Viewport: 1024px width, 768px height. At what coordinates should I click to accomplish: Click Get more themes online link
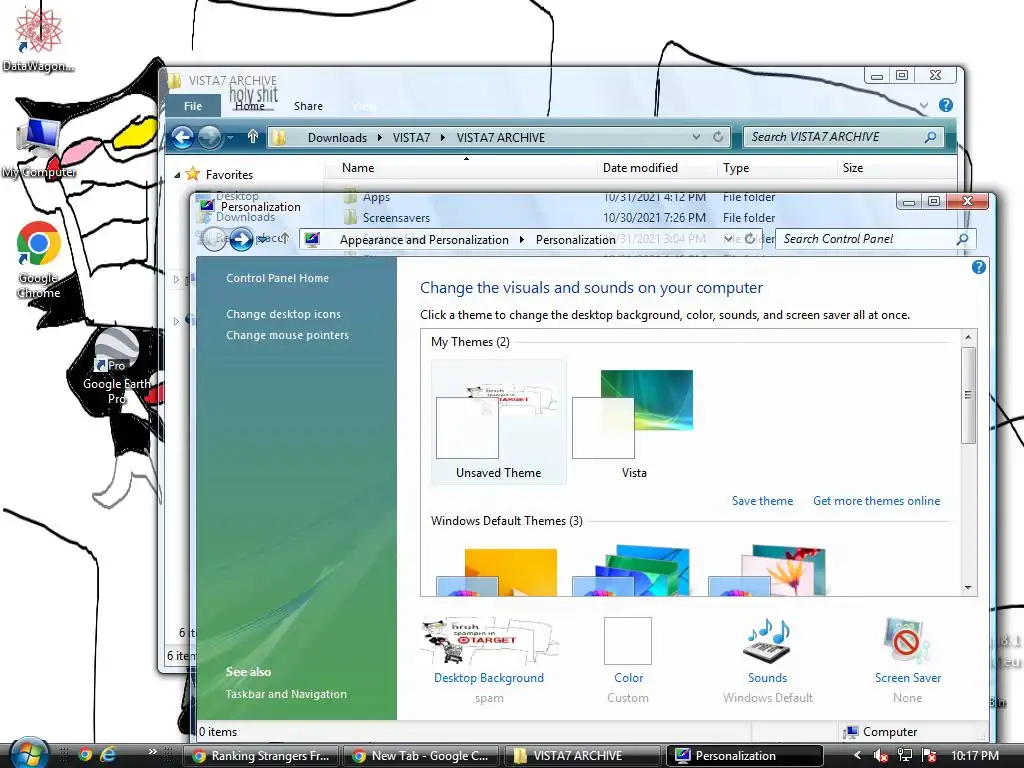(x=876, y=501)
